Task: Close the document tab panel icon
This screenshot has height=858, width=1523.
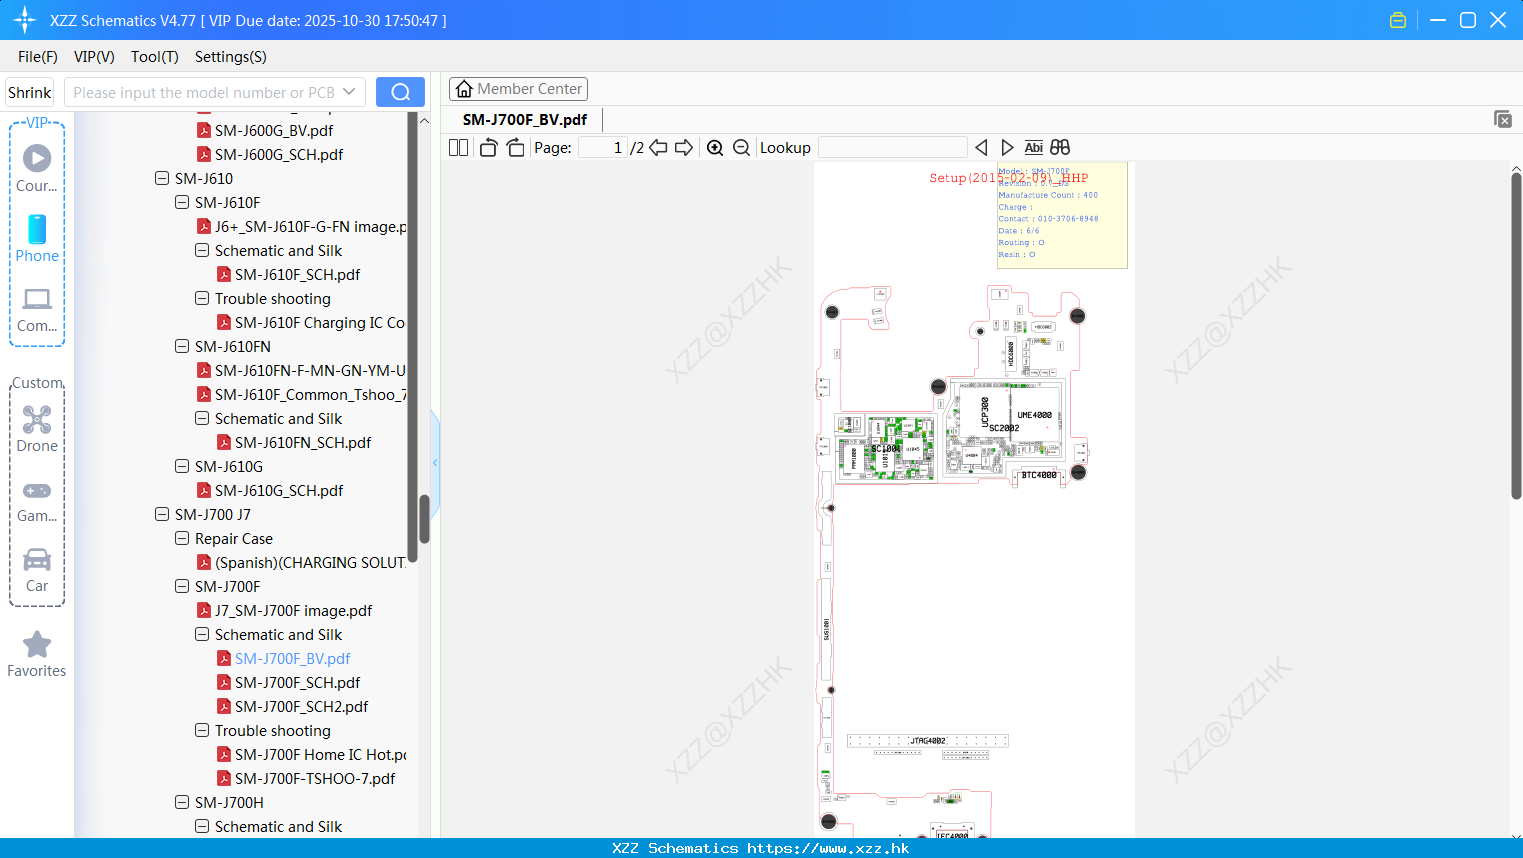Action: (x=1503, y=119)
